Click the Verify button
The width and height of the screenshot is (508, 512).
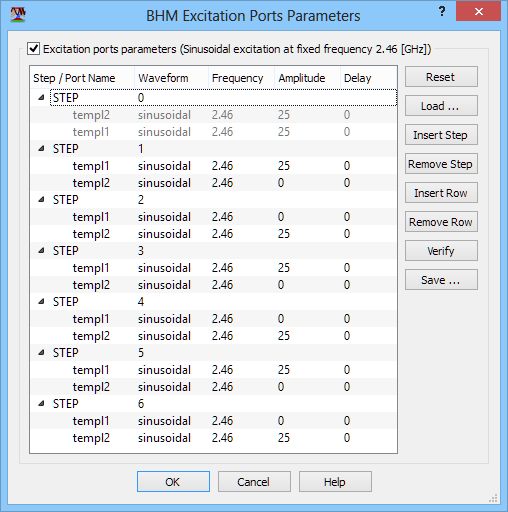(441, 251)
